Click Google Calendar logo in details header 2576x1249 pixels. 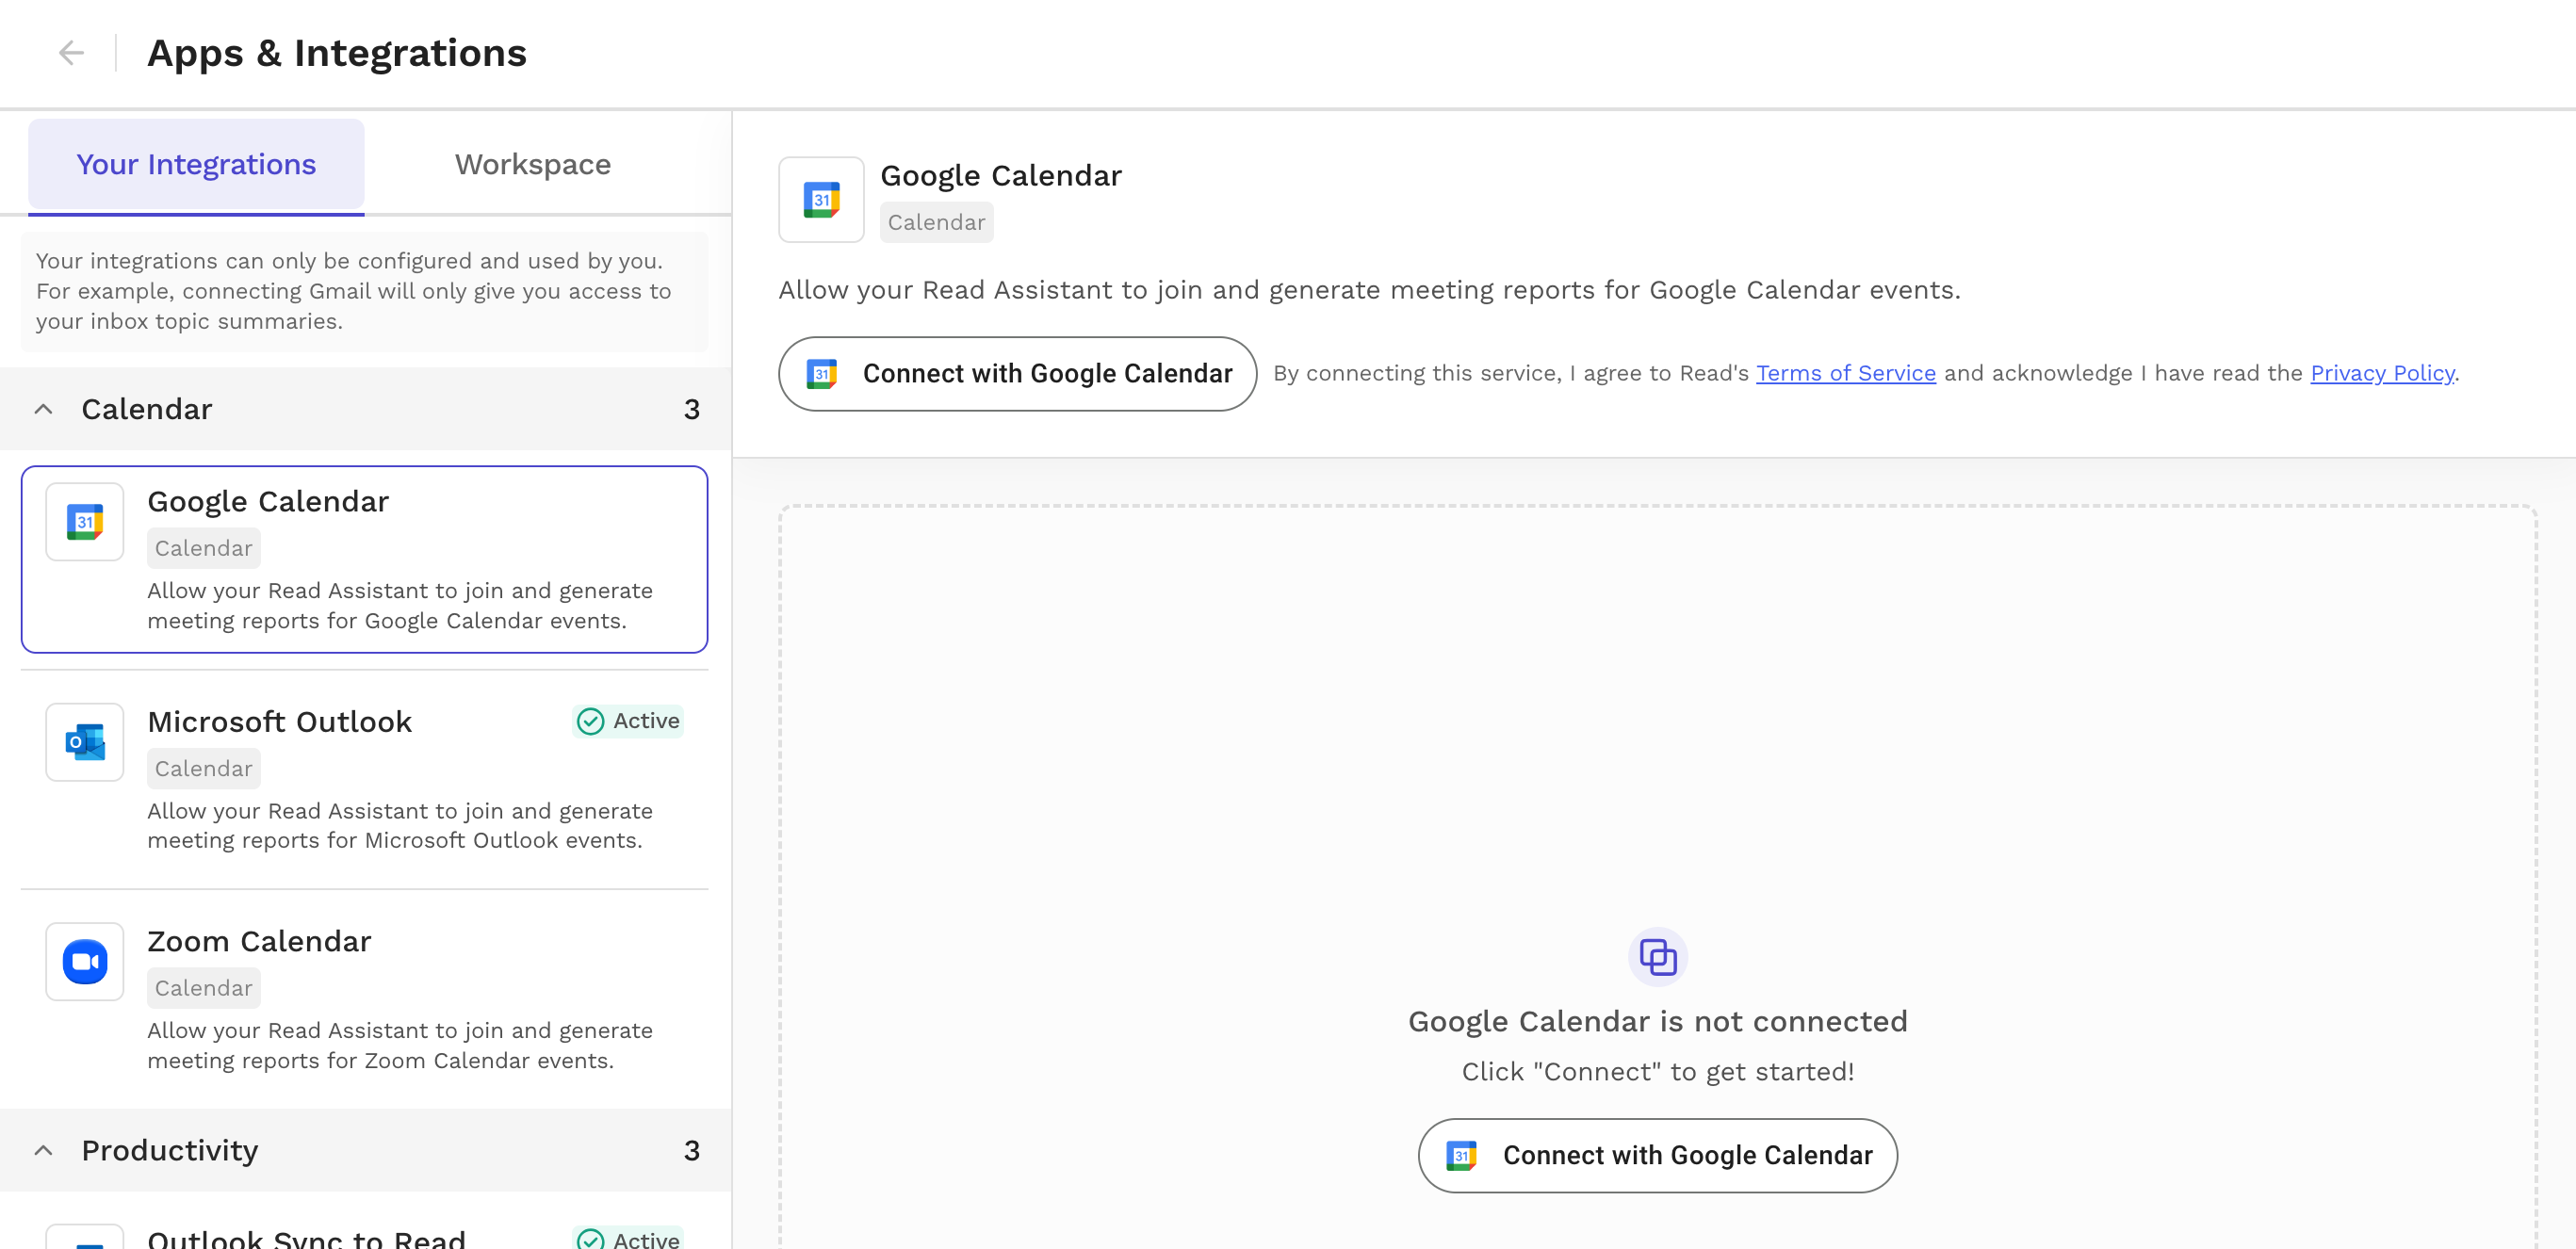click(821, 200)
